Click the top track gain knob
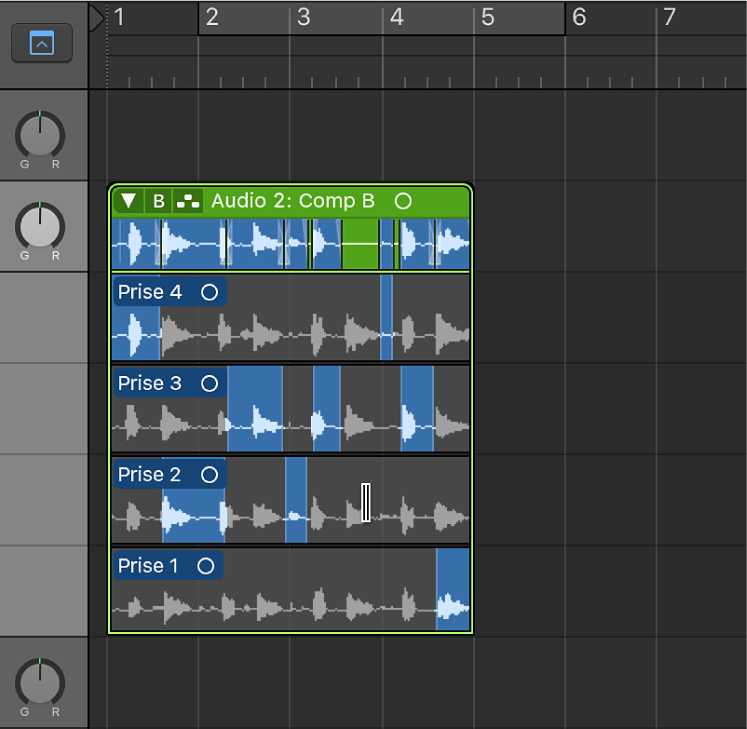 tap(40, 134)
